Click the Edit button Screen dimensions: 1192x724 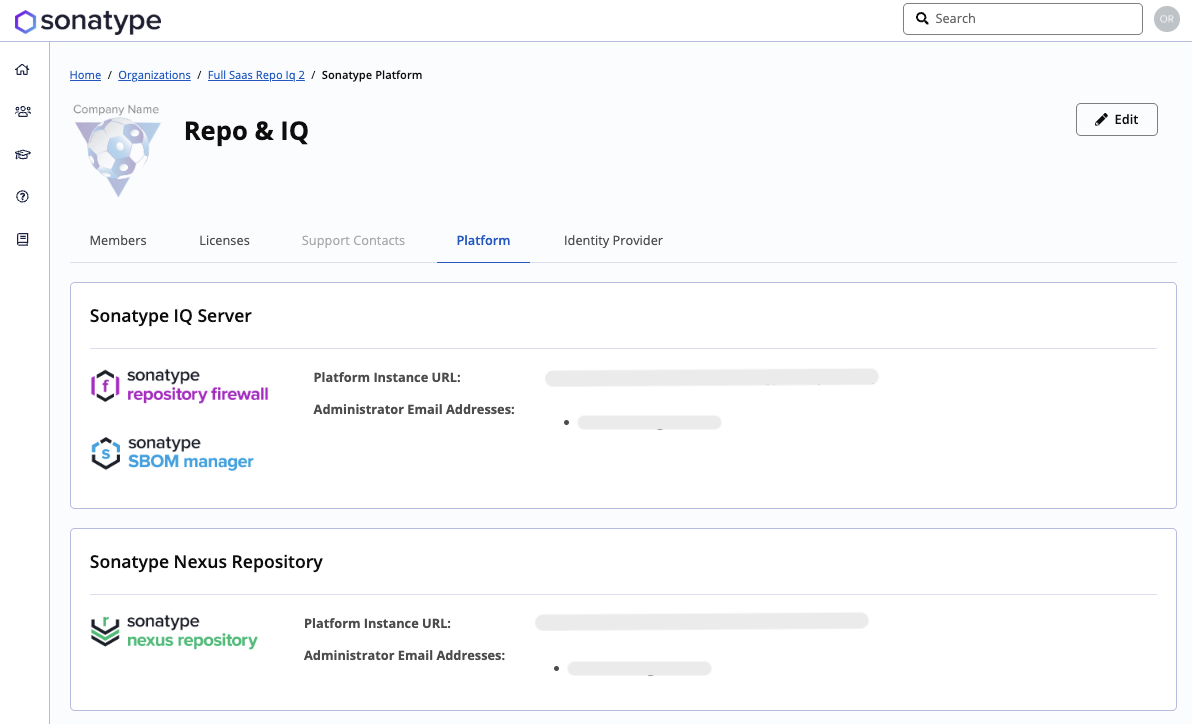[1116, 119]
